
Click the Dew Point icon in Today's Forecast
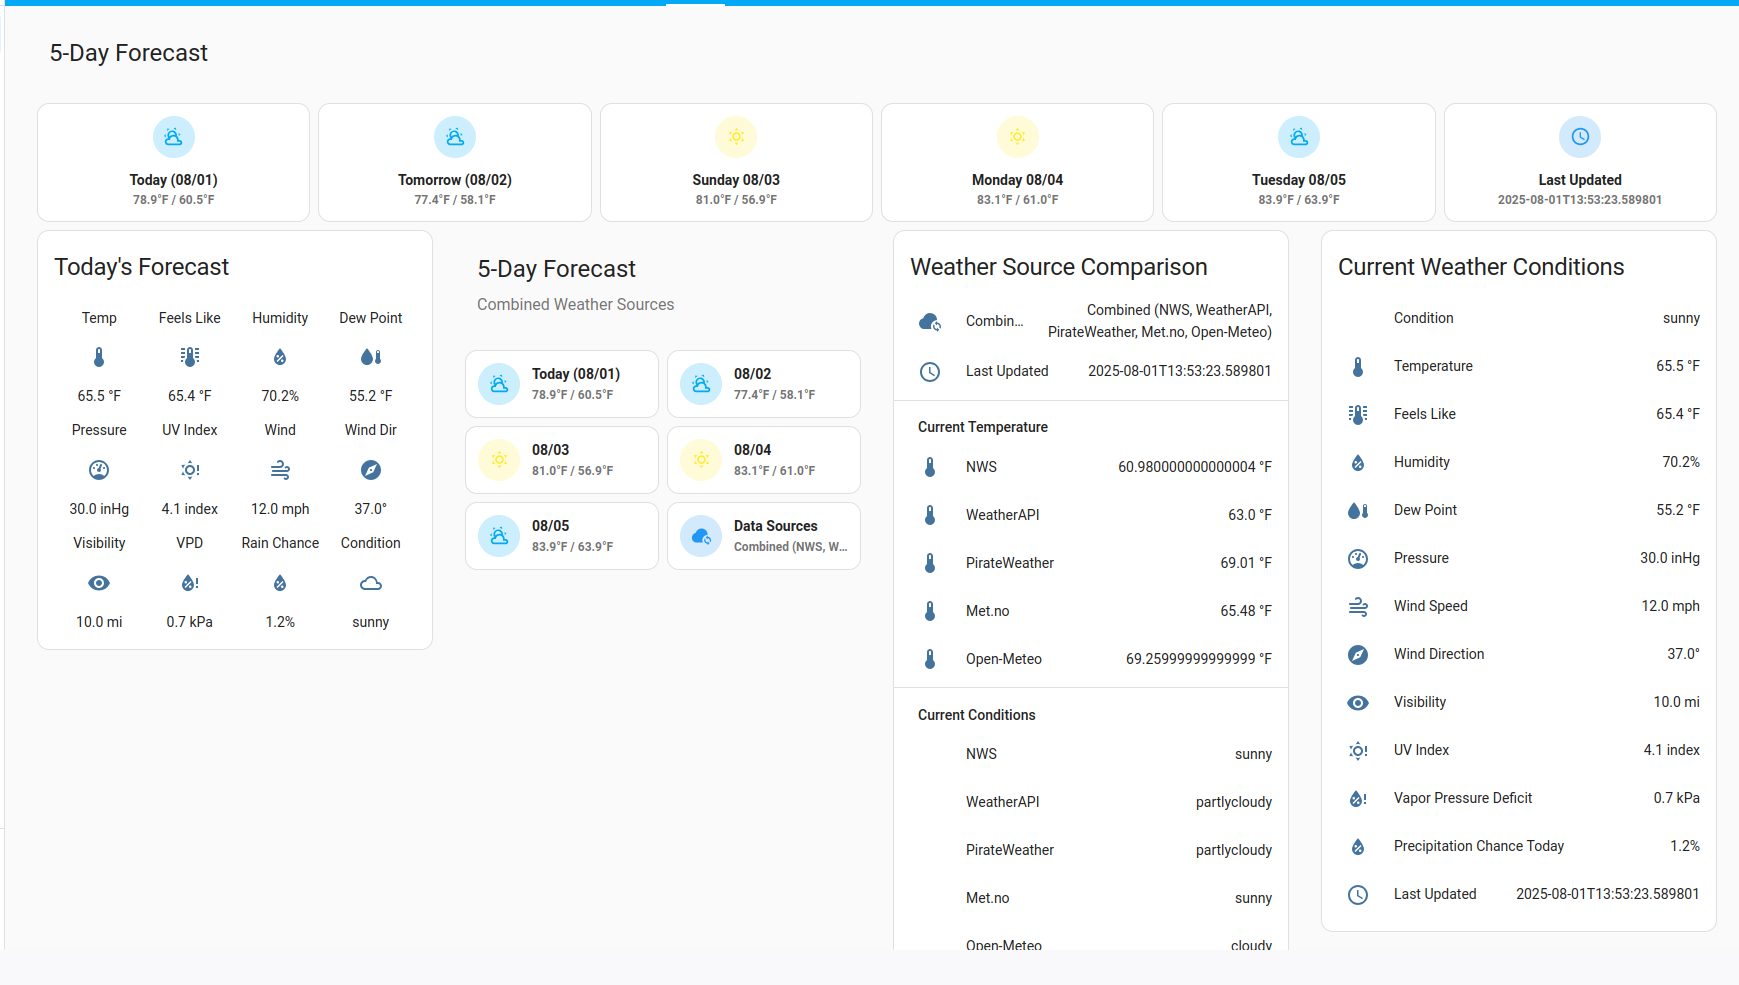click(x=371, y=357)
